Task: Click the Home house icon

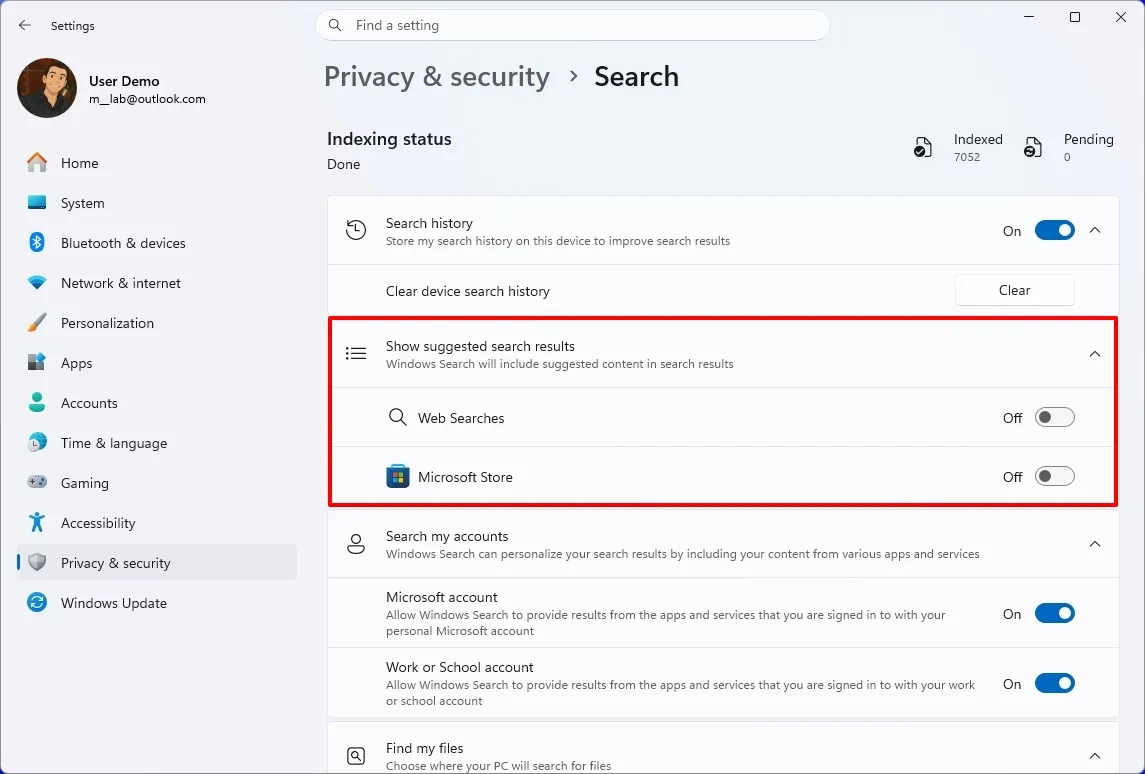Action: tap(37, 163)
